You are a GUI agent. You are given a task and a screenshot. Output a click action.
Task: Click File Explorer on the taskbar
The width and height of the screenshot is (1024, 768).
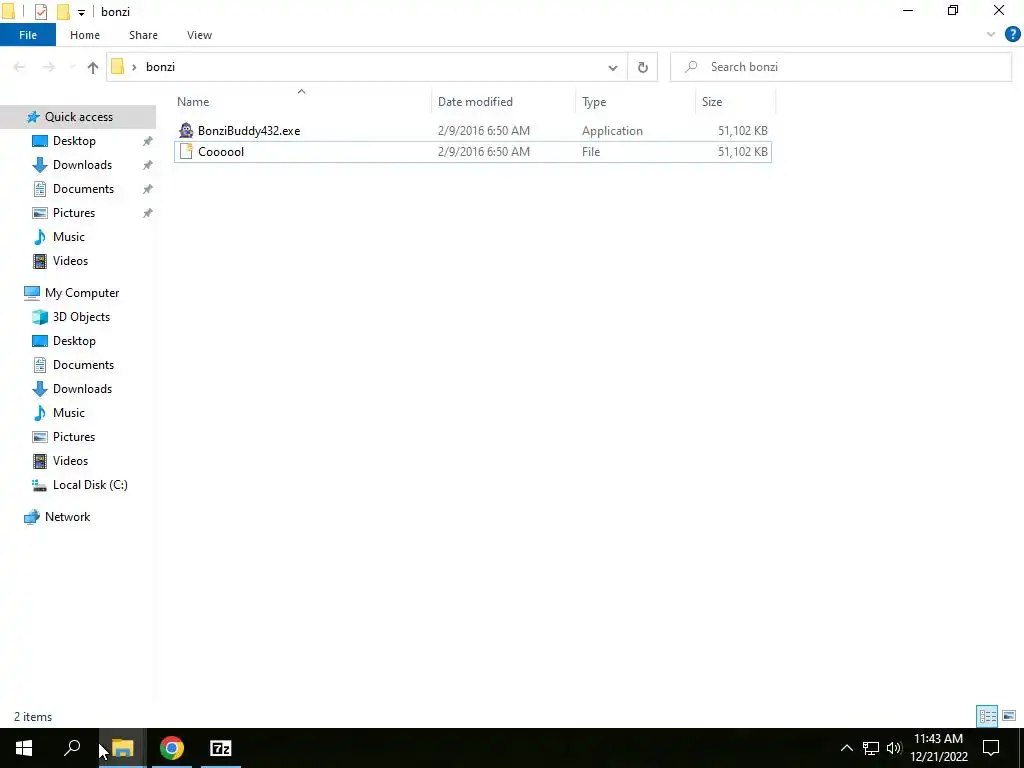click(122, 748)
